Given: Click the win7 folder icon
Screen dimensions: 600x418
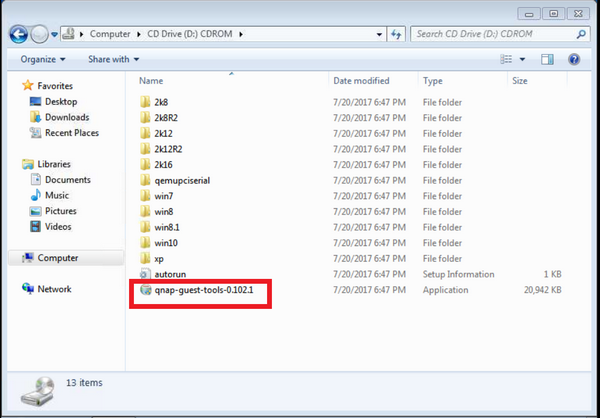Looking at the screenshot, I should (145, 196).
